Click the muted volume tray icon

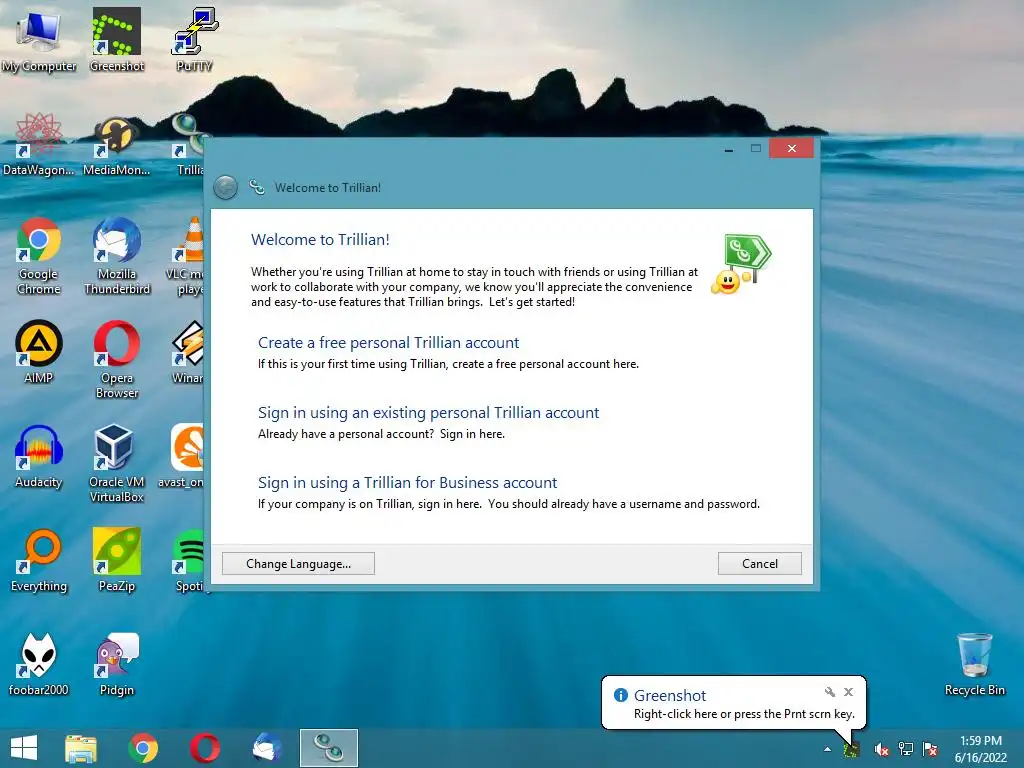coord(881,749)
